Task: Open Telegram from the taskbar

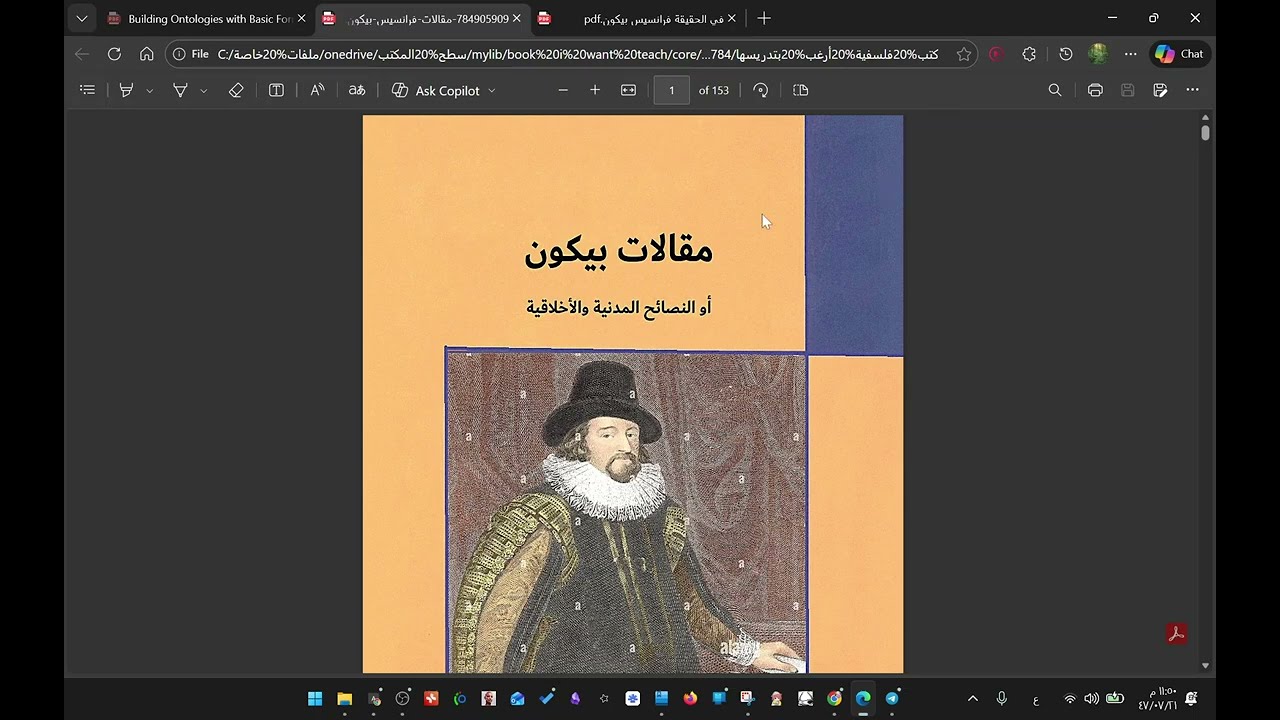Action: coord(892,698)
